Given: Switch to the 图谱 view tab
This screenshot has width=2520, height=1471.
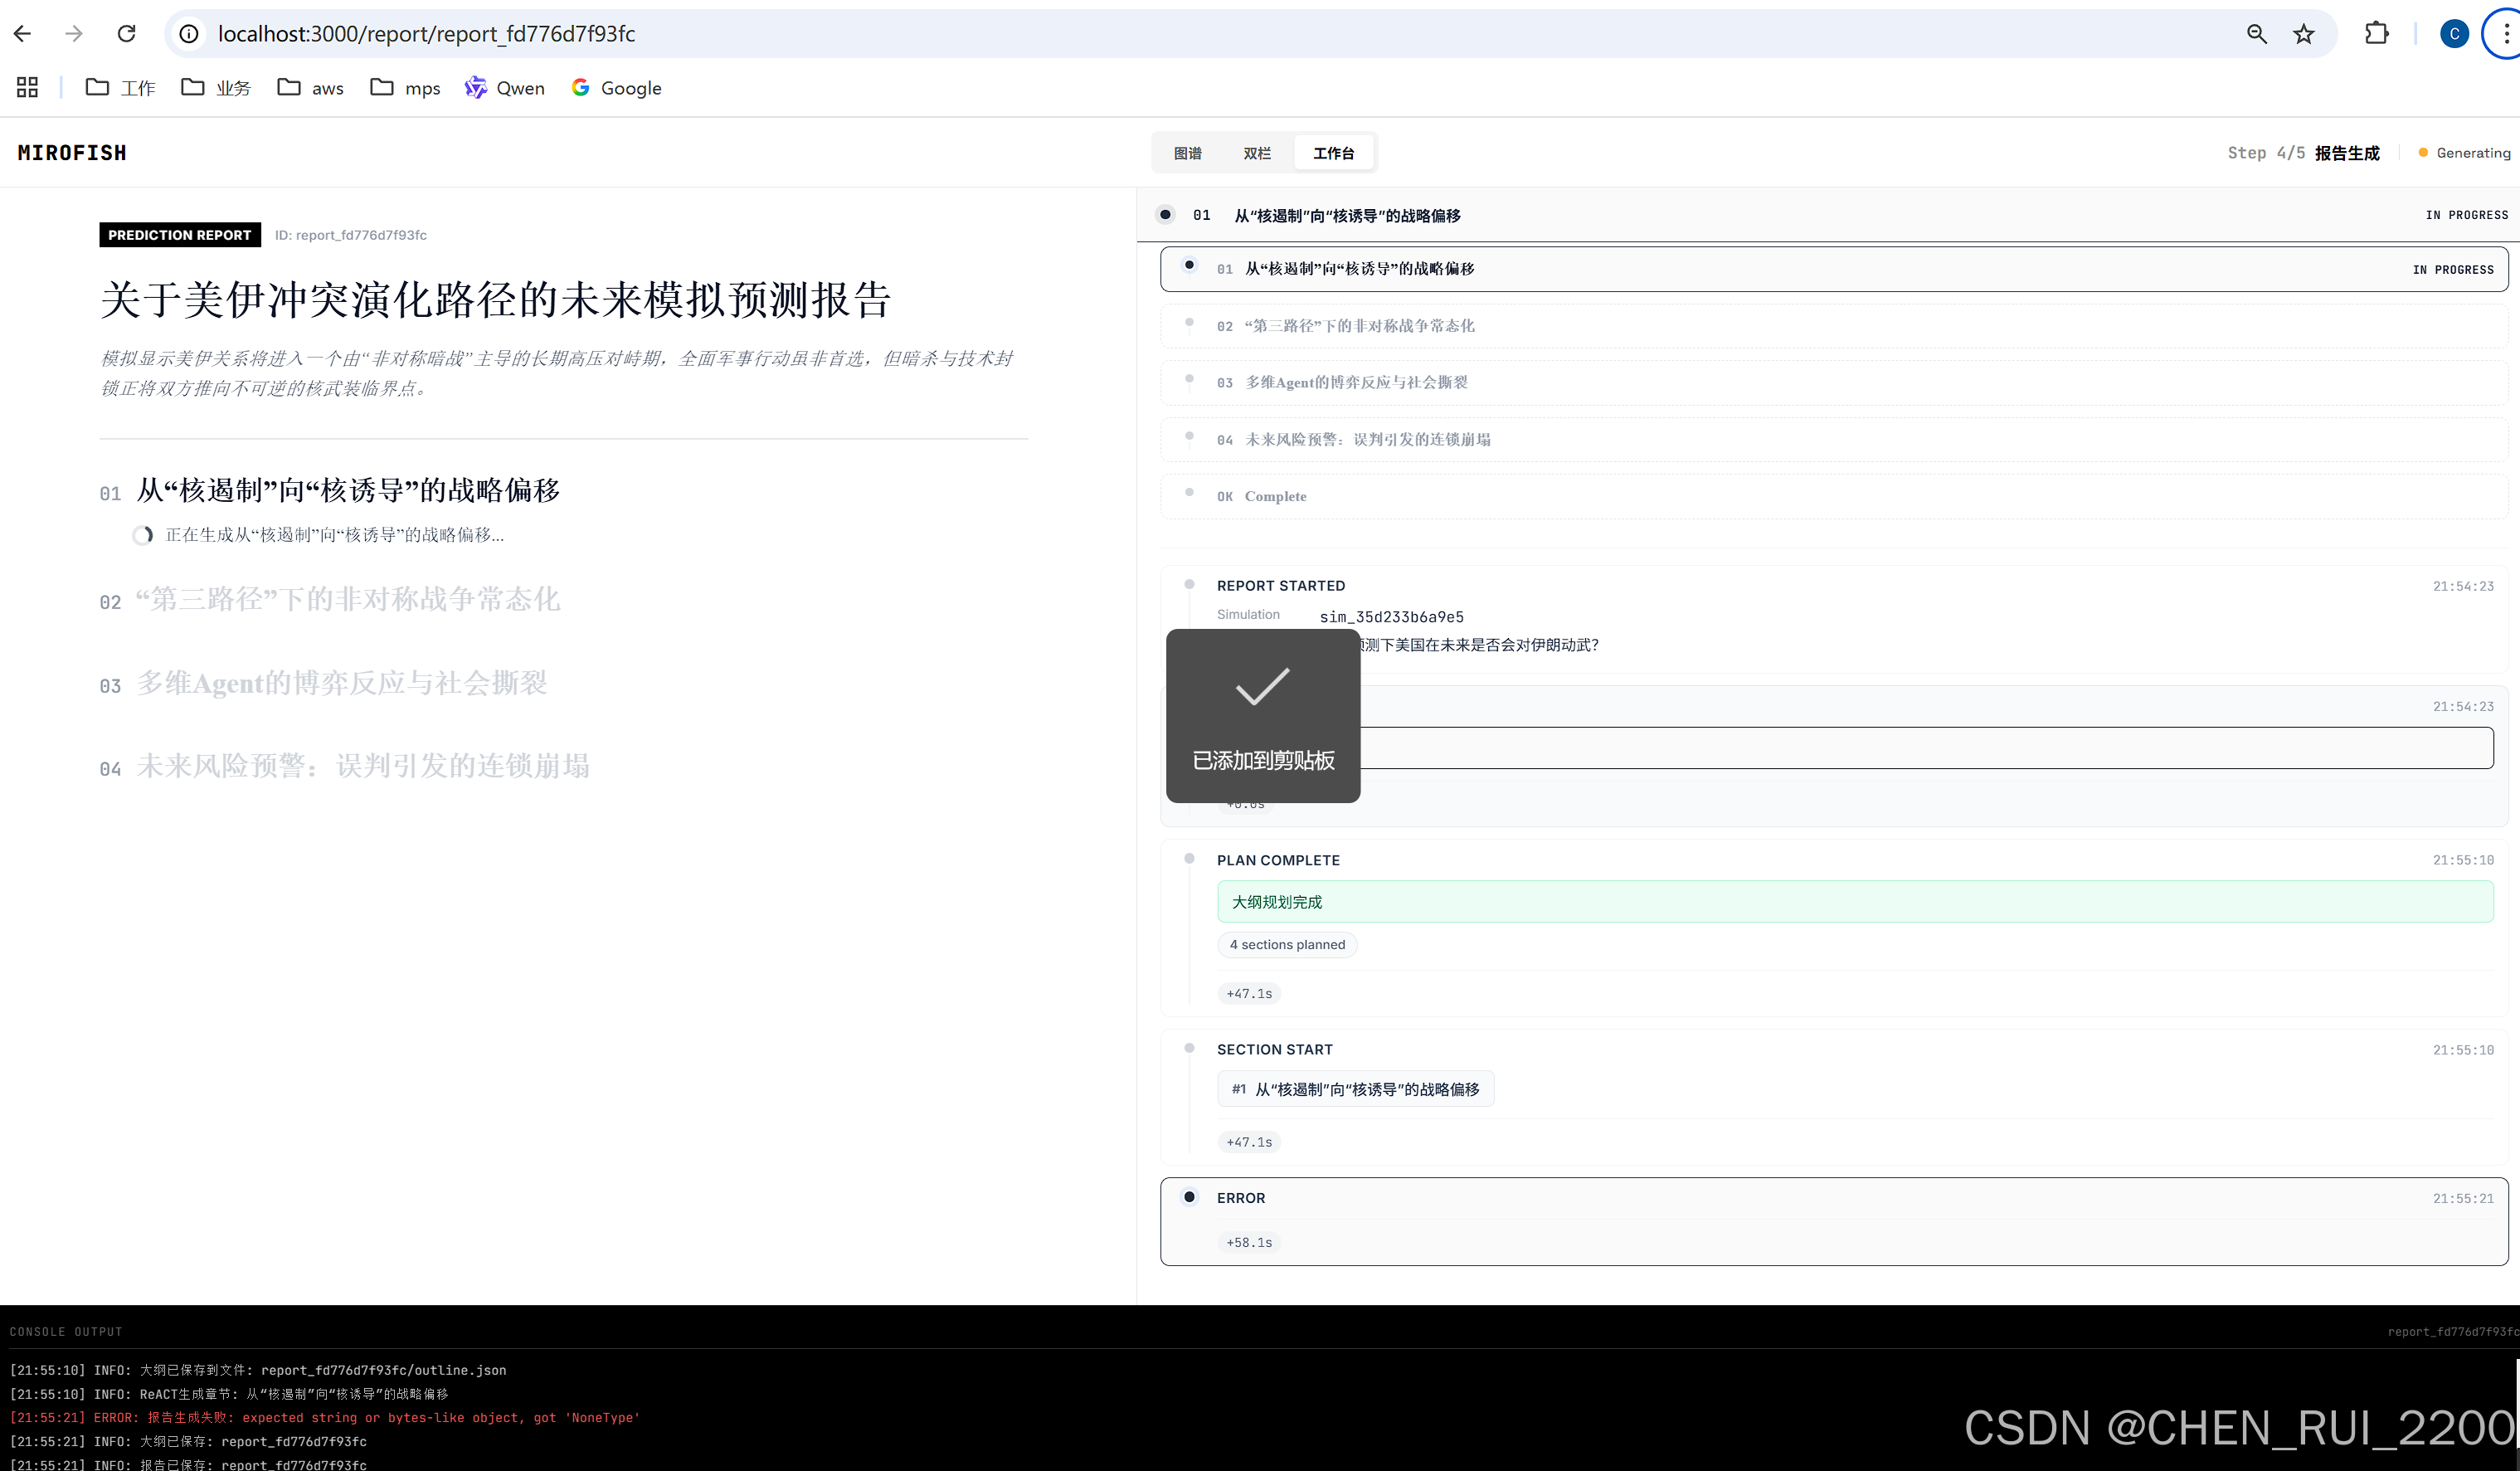Looking at the screenshot, I should tap(1188, 153).
